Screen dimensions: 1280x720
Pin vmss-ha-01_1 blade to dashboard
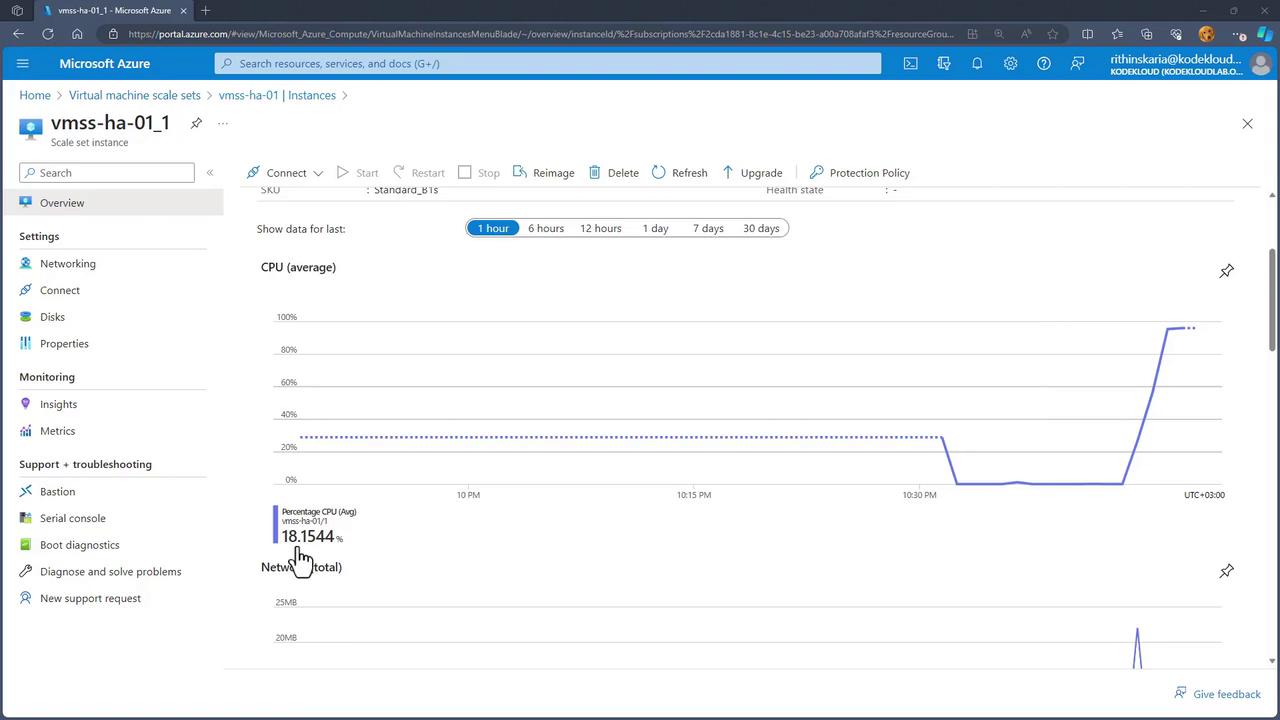click(196, 123)
